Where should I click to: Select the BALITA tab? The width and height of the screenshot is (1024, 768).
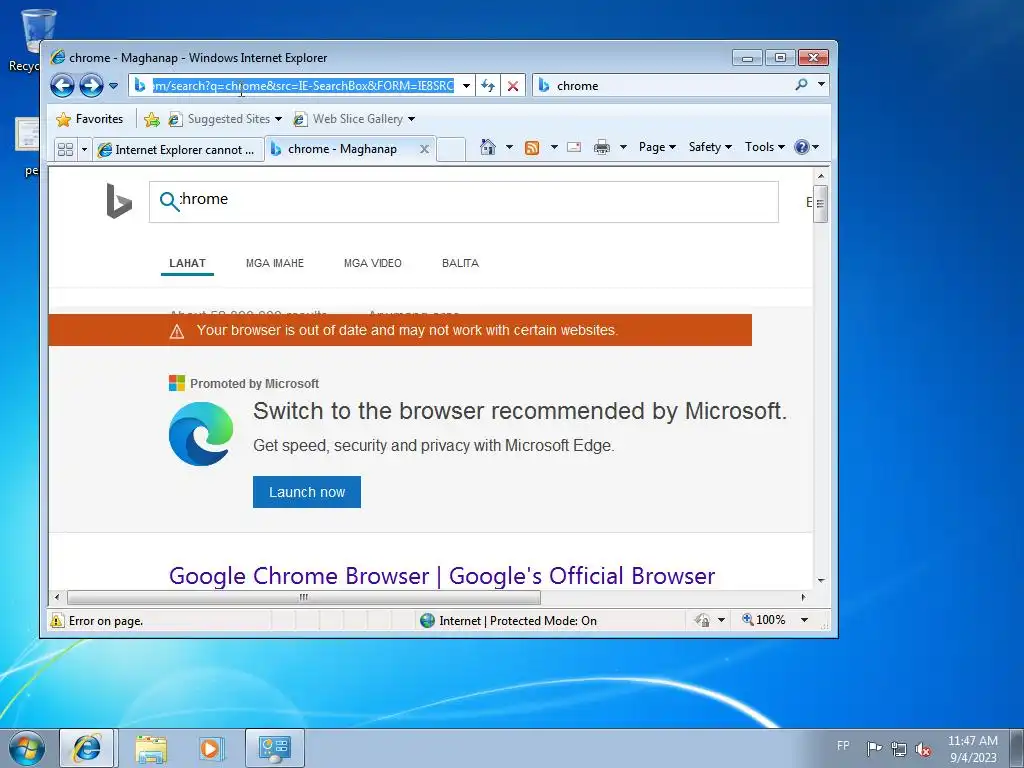point(460,263)
